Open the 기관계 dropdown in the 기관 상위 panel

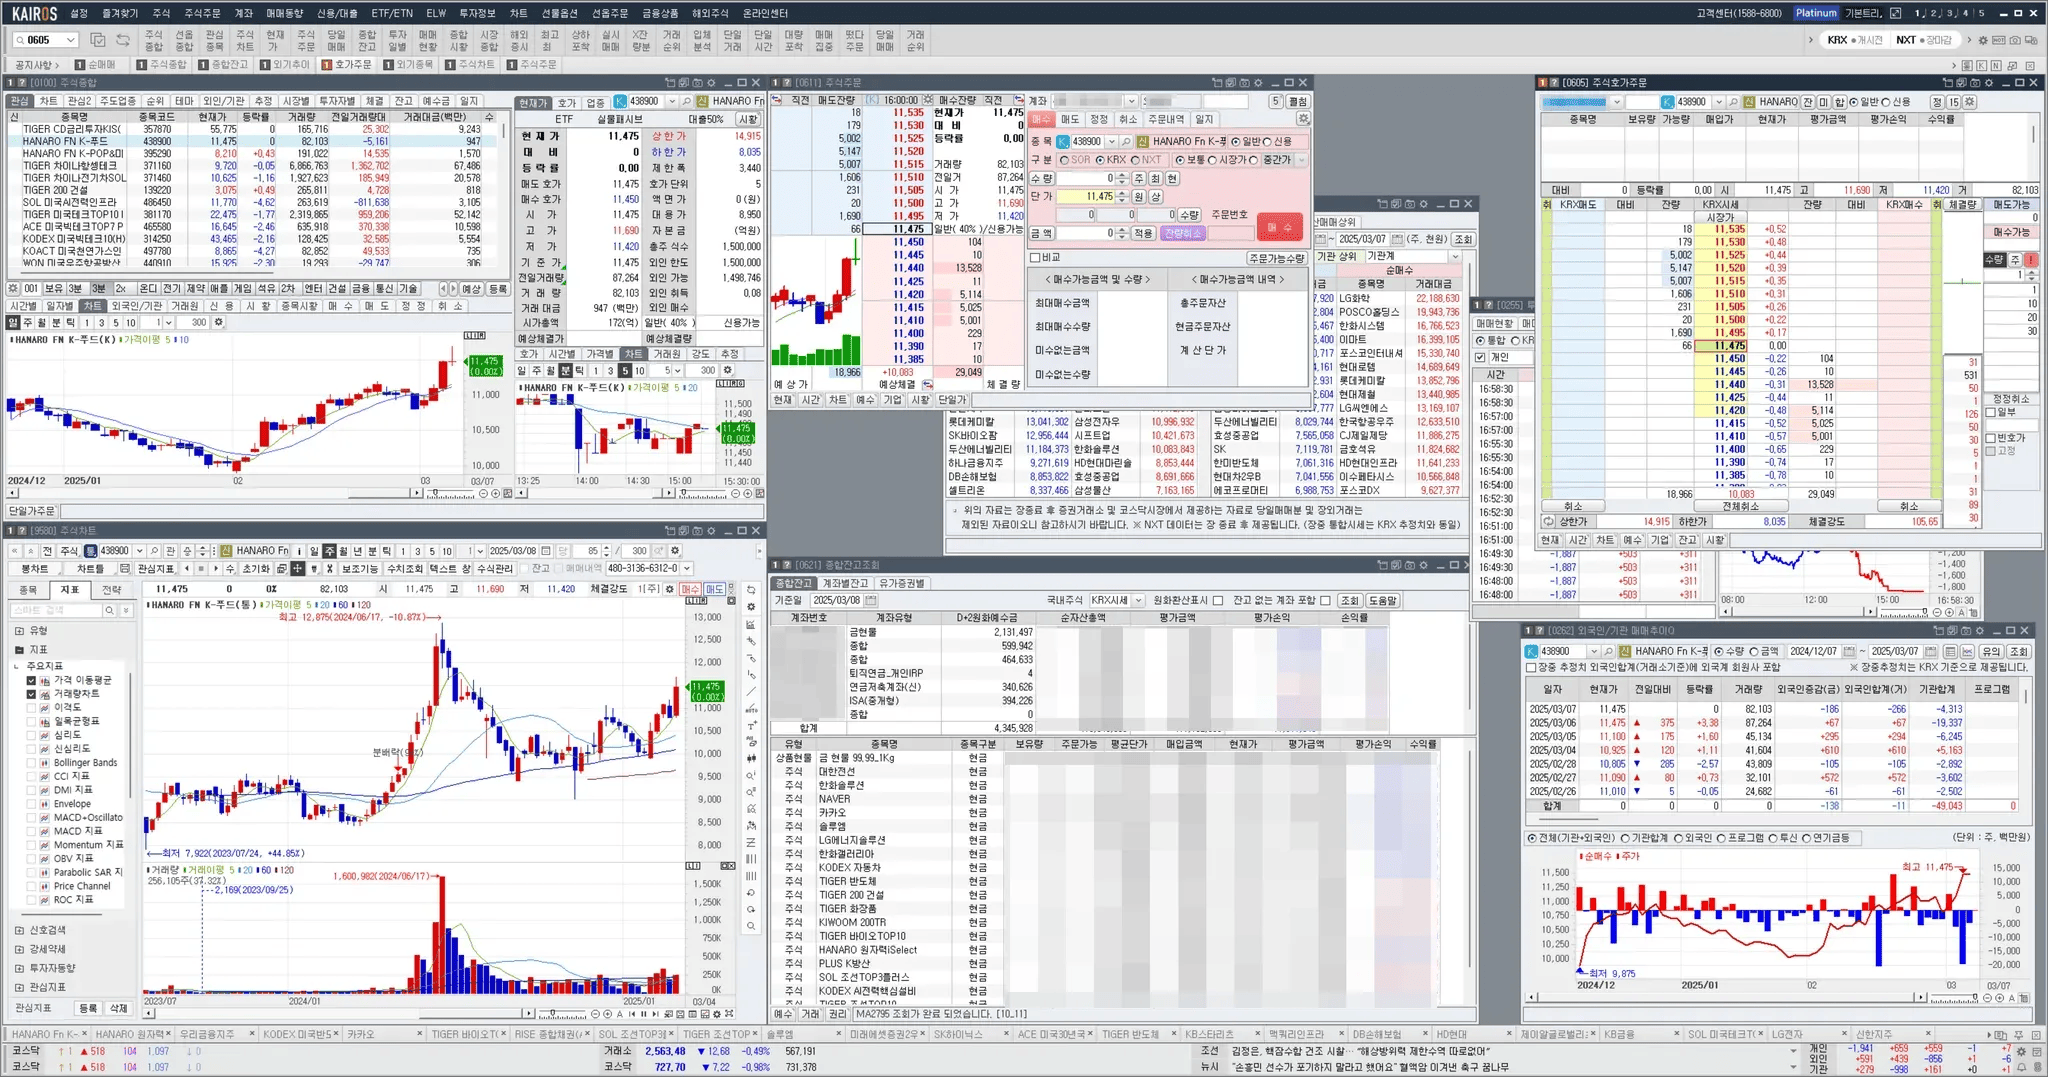1455,257
